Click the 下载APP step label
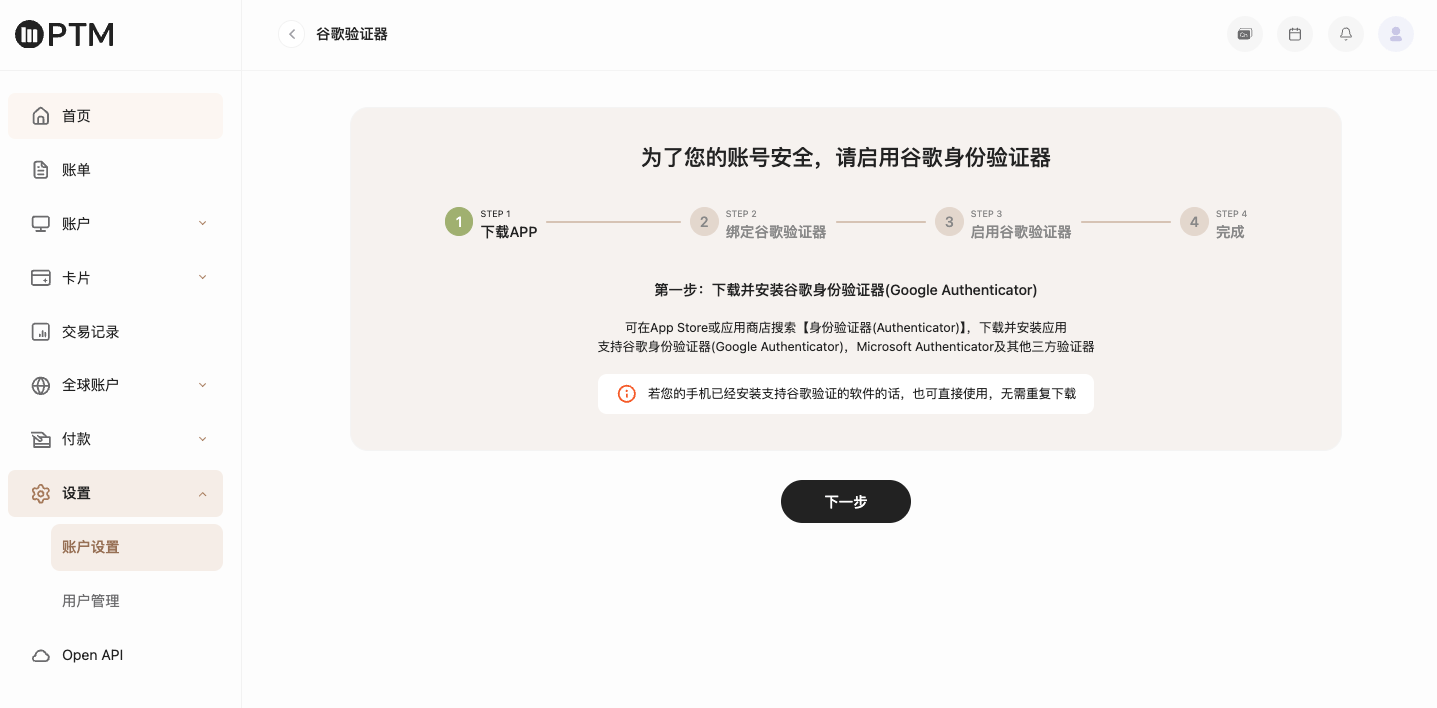Screen dimensions: 1437x708 point(509,232)
